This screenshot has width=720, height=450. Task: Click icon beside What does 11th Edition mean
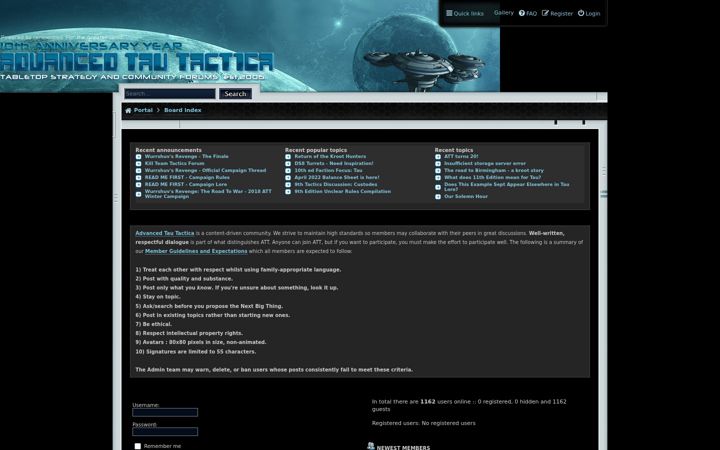coord(438,178)
